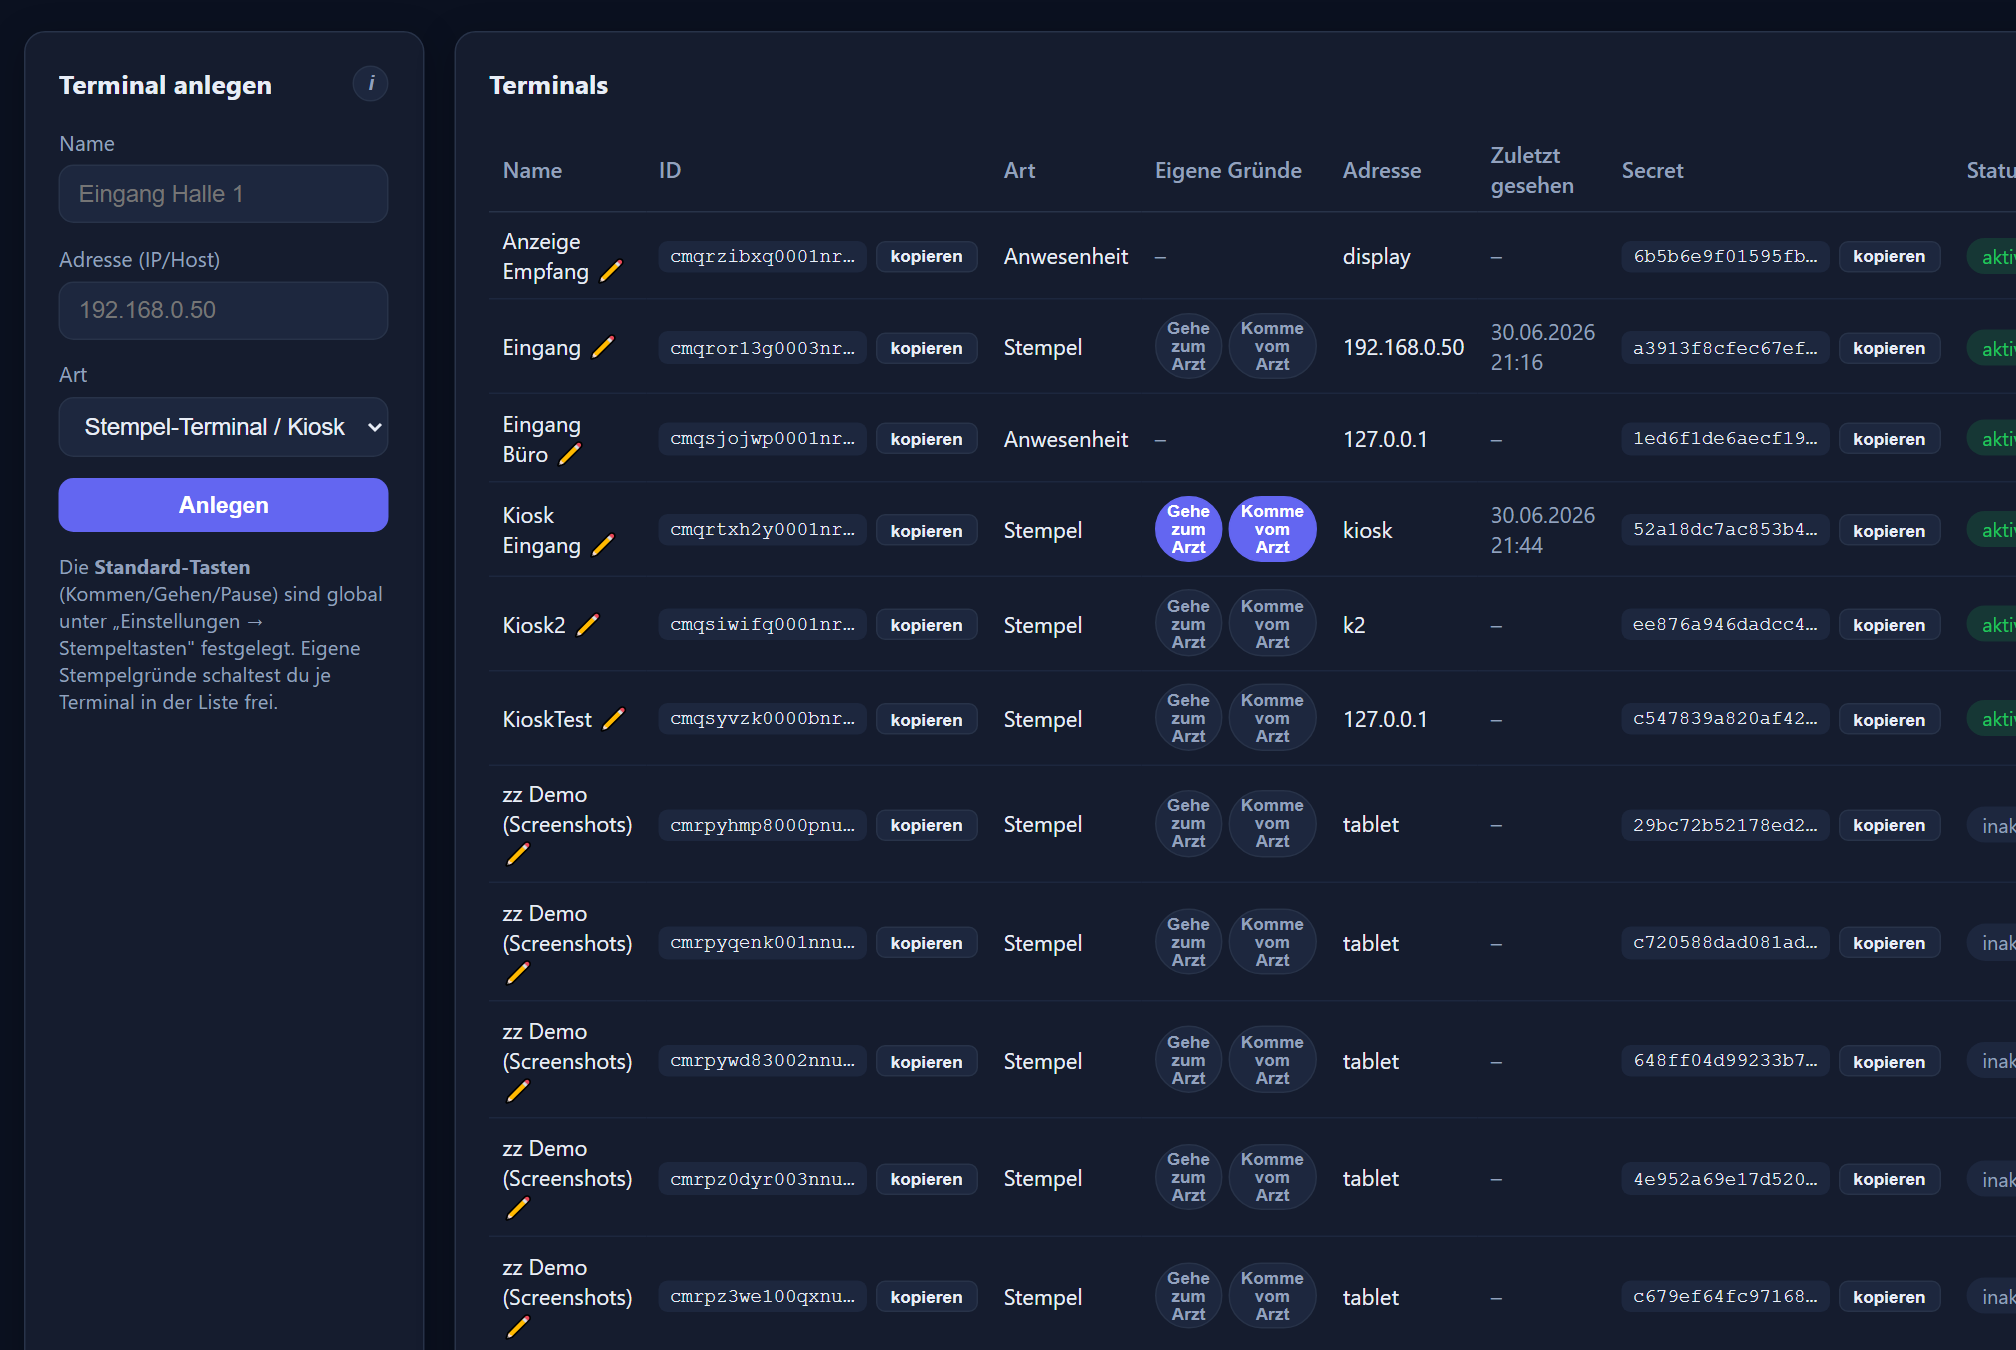Copy the secret 648ff04d99233b7
This screenshot has height=1350, width=2016.
click(1888, 1062)
